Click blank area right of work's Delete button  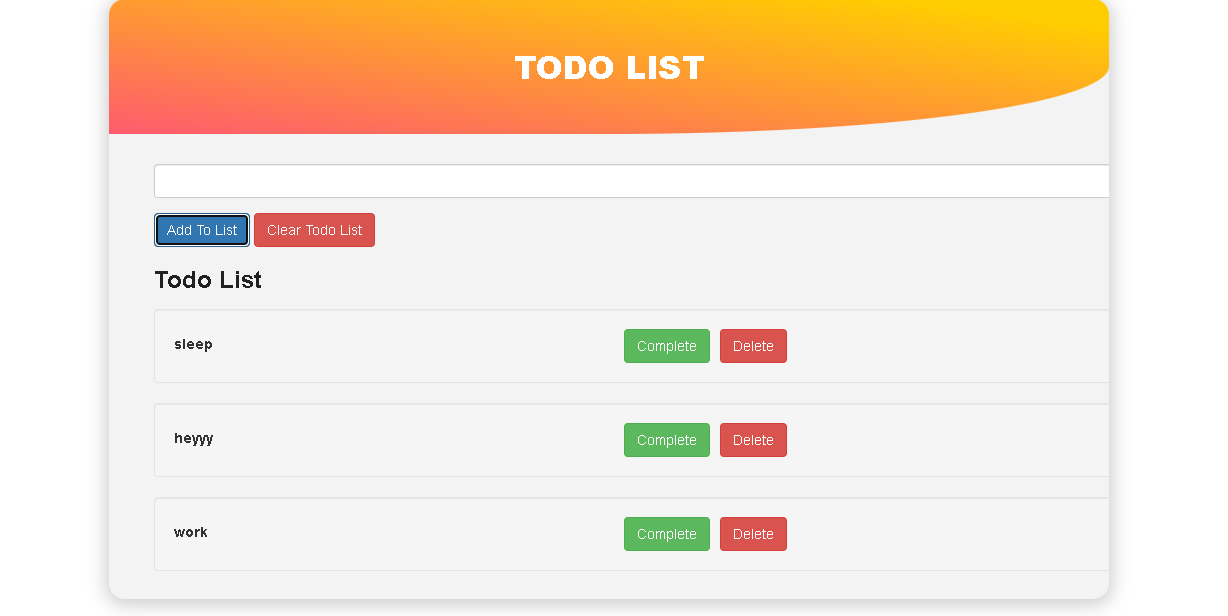(x=950, y=534)
